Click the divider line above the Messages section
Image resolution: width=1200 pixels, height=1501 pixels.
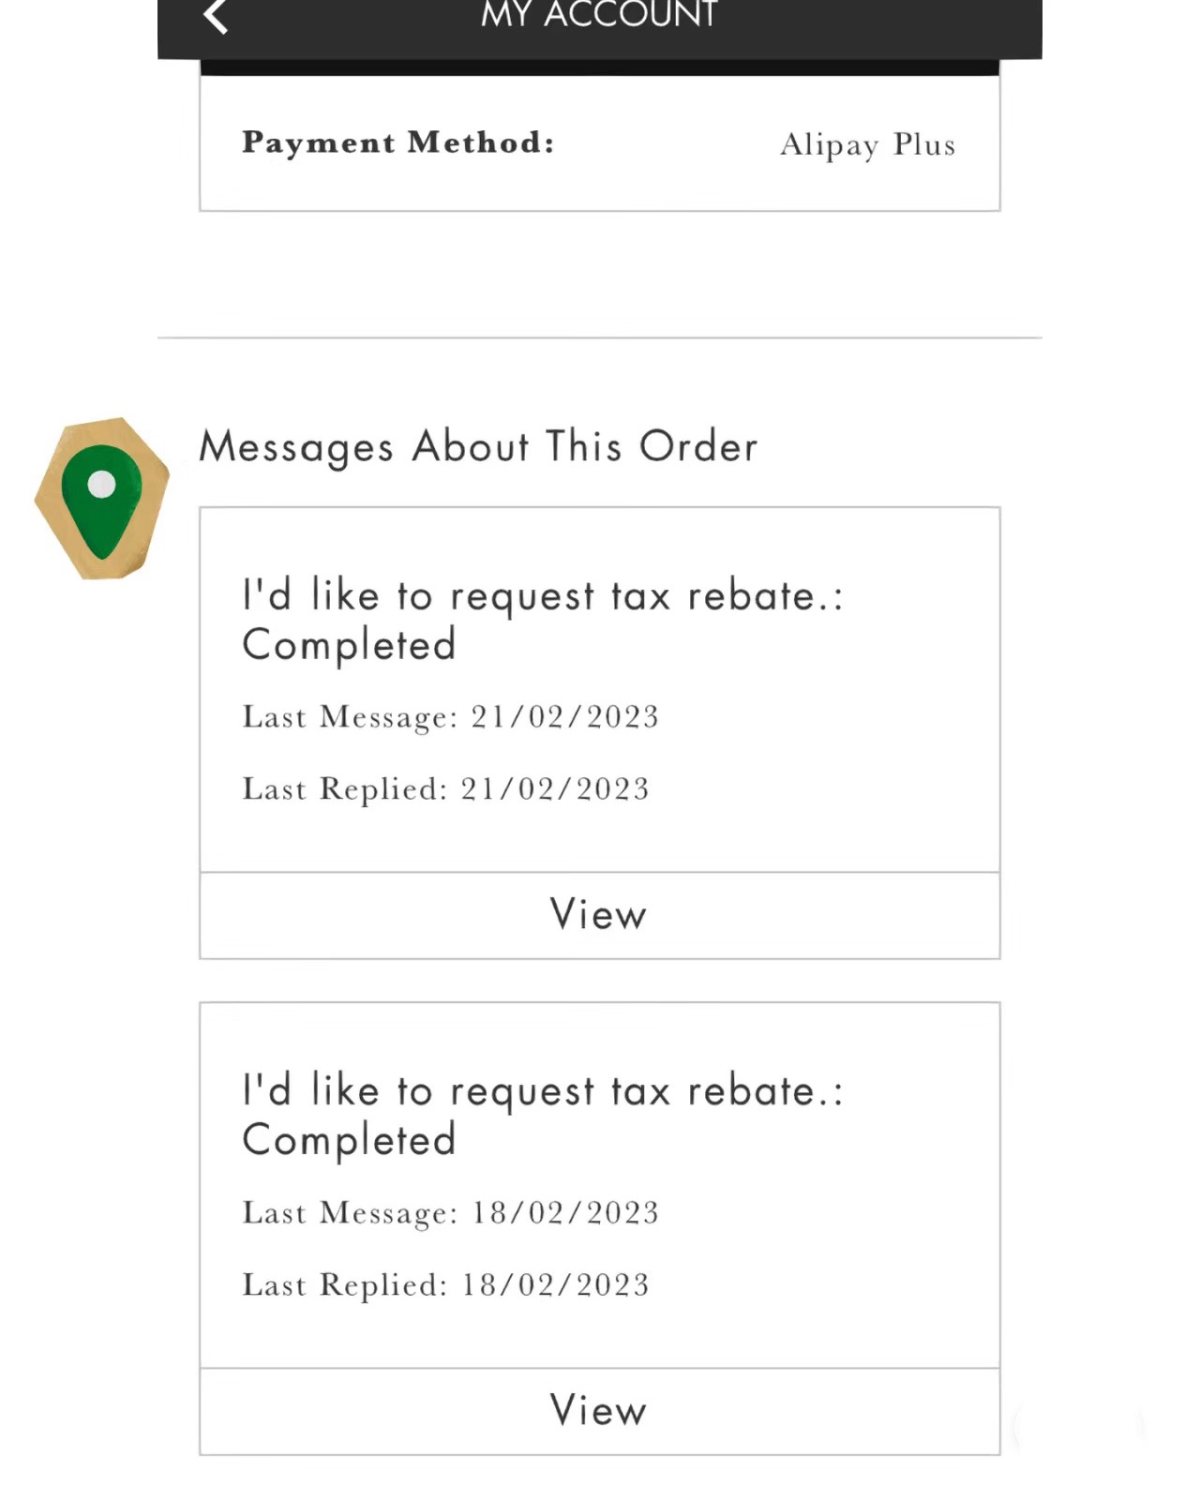[x=599, y=338]
